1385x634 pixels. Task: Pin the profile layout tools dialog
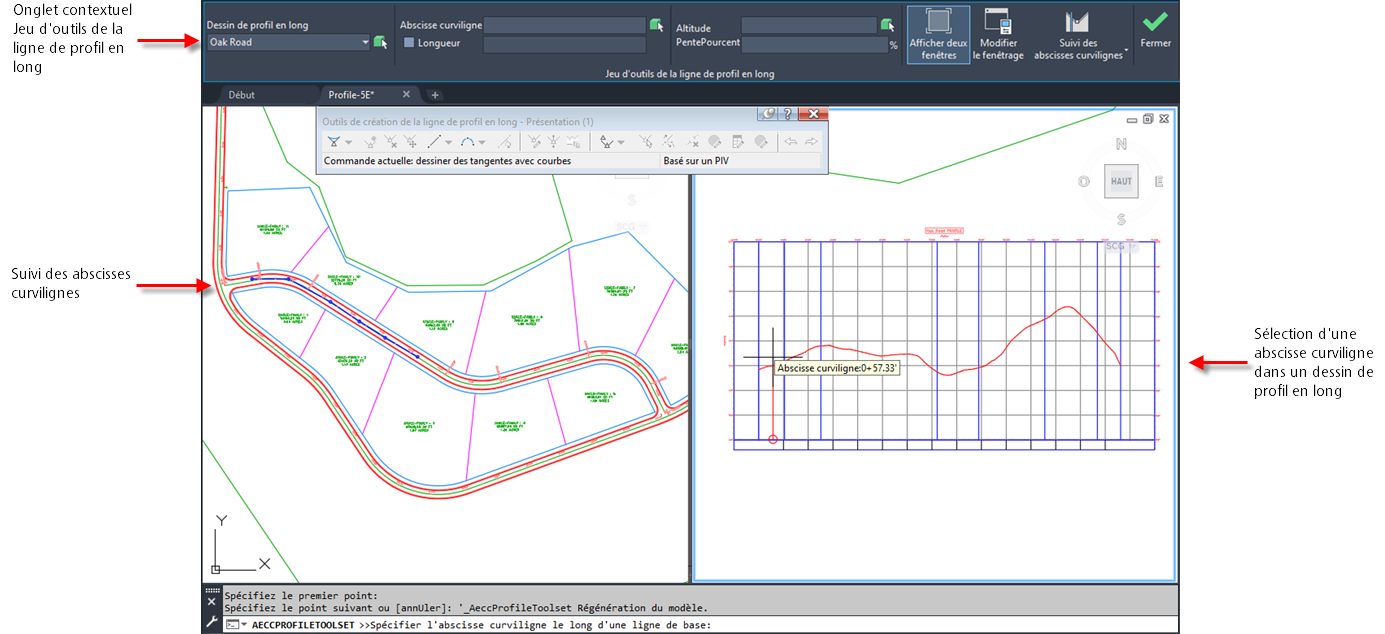(x=768, y=114)
